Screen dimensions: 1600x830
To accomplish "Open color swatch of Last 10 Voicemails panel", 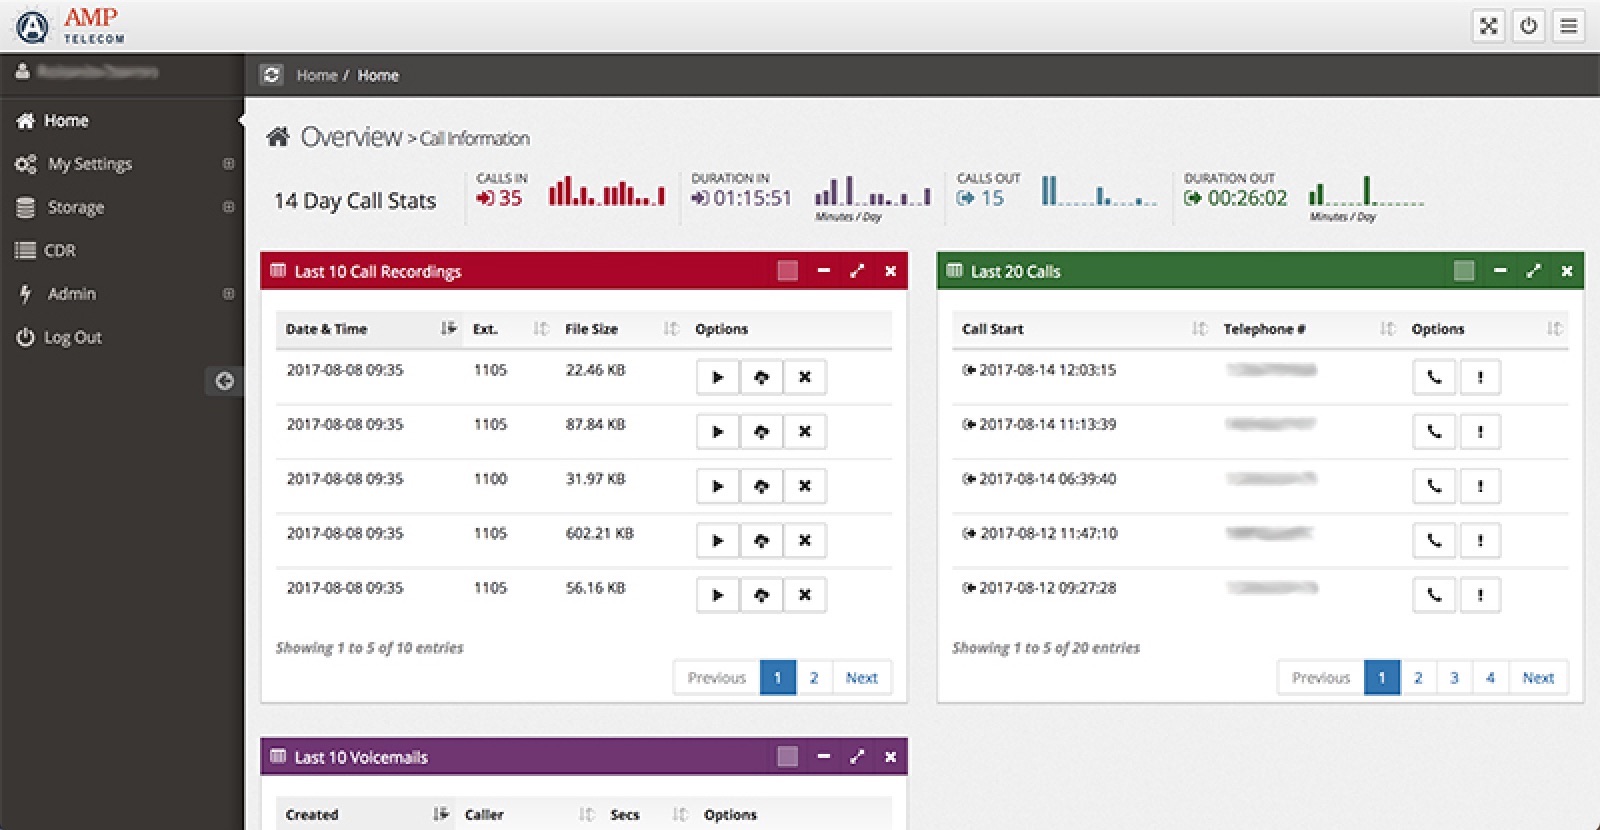I will tap(788, 757).
